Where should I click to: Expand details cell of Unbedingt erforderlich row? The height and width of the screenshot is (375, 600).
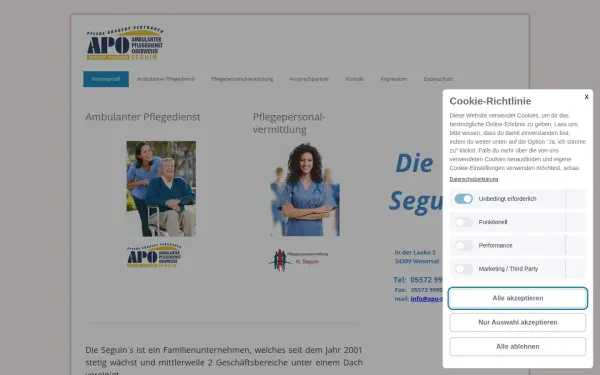[576, 199]
